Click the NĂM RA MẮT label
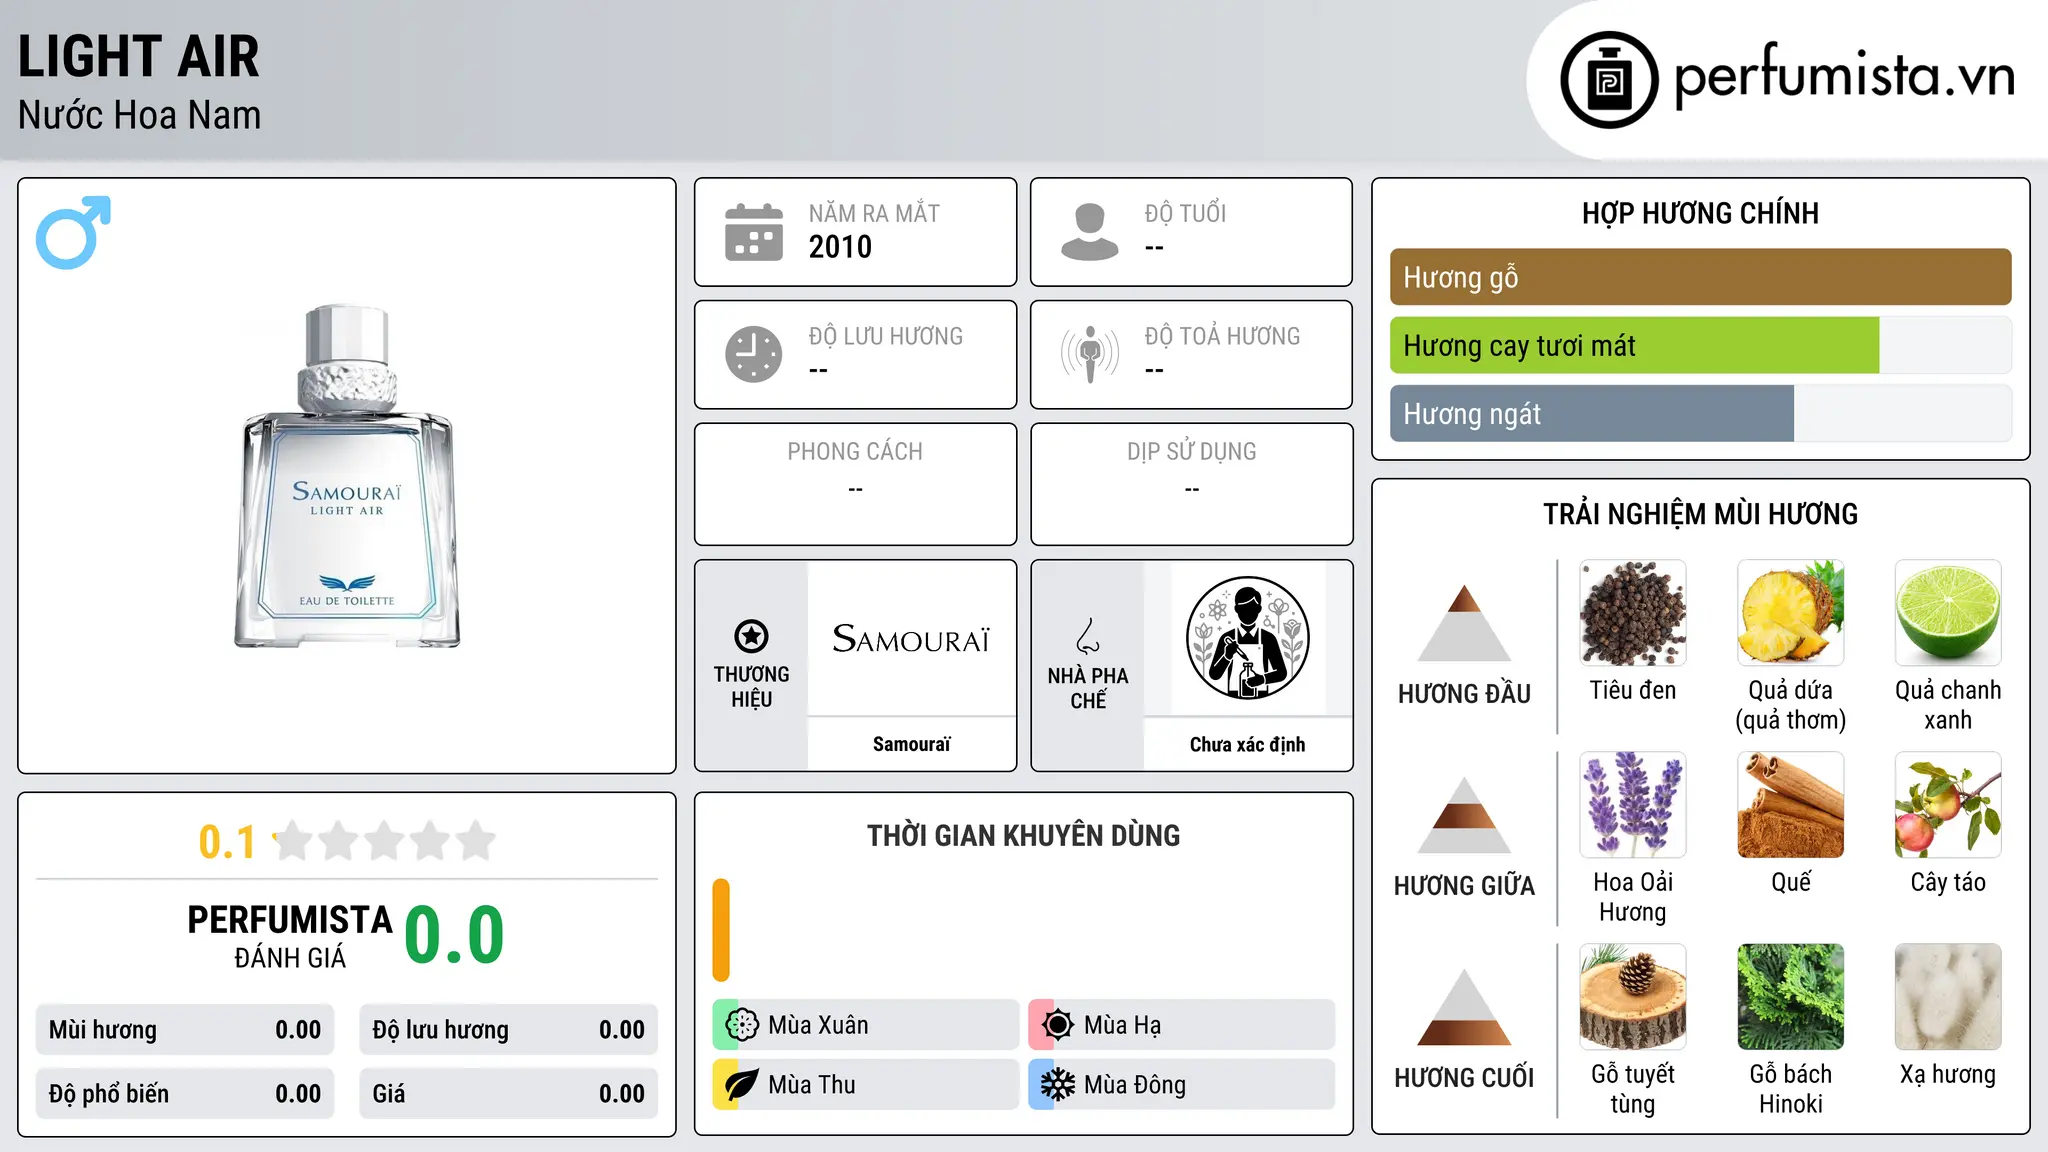The height and width of the screenshot is (1152, 2048). point(874,213)
